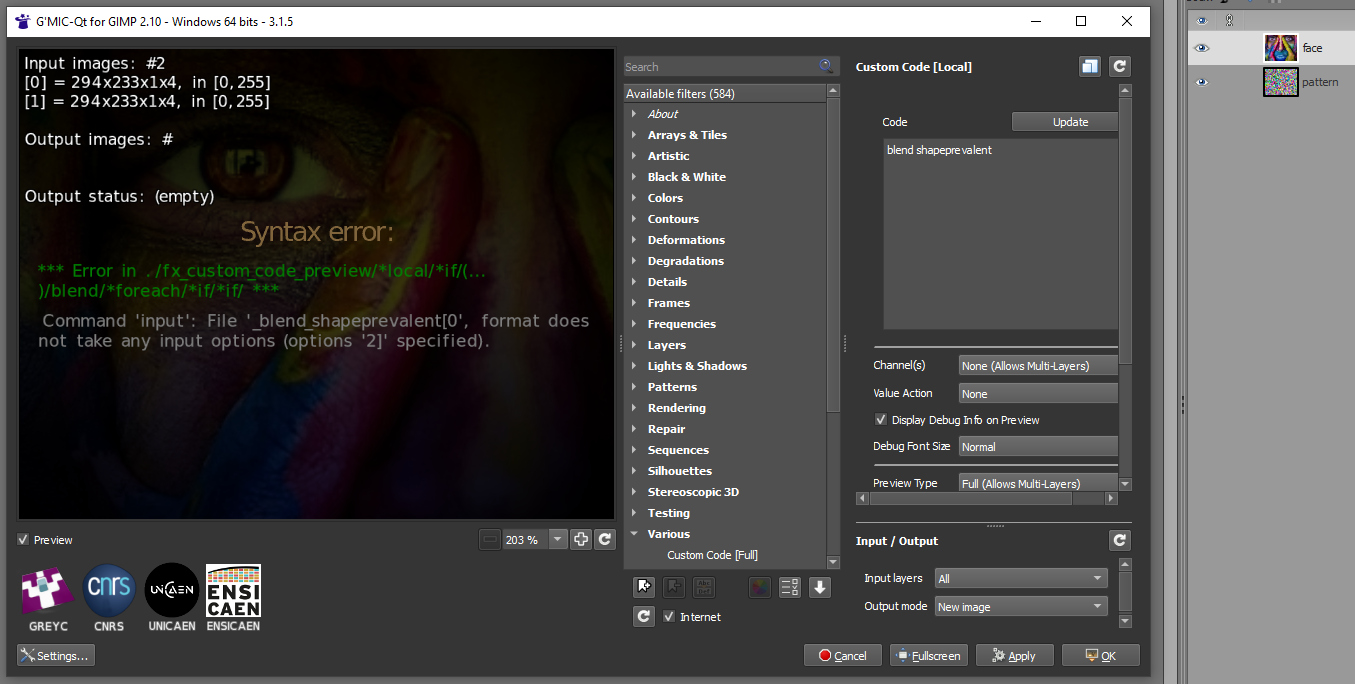Click inside the filter Search field
Screen dimensions: 1355x684
tap(720, 67)
